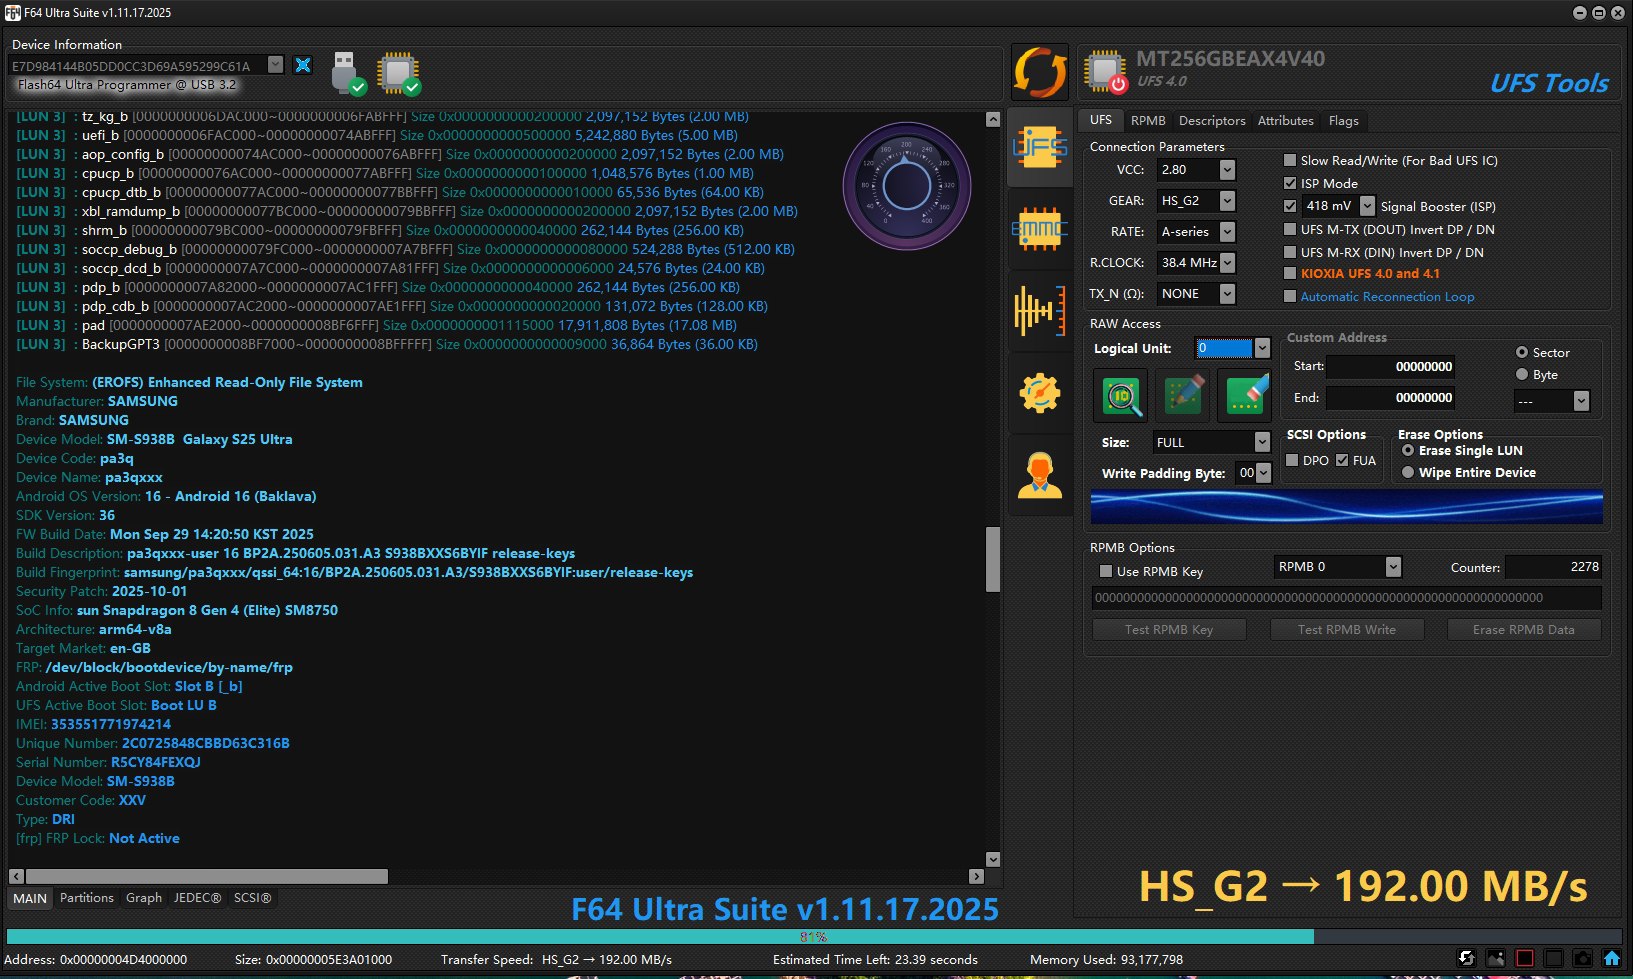Open the eMMC sidebar module
The height and width of the screenshot is (979, 1633).
coord(1040,229)
